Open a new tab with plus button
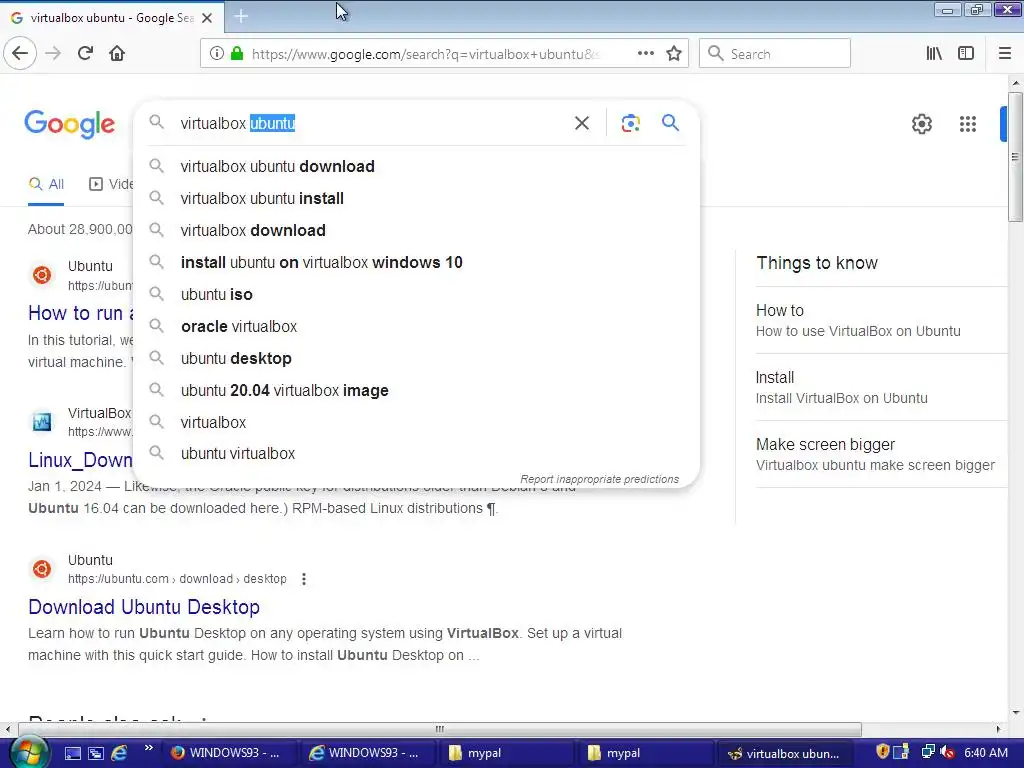Viewport: 1024px width, 768px height. tap(241, 16)
